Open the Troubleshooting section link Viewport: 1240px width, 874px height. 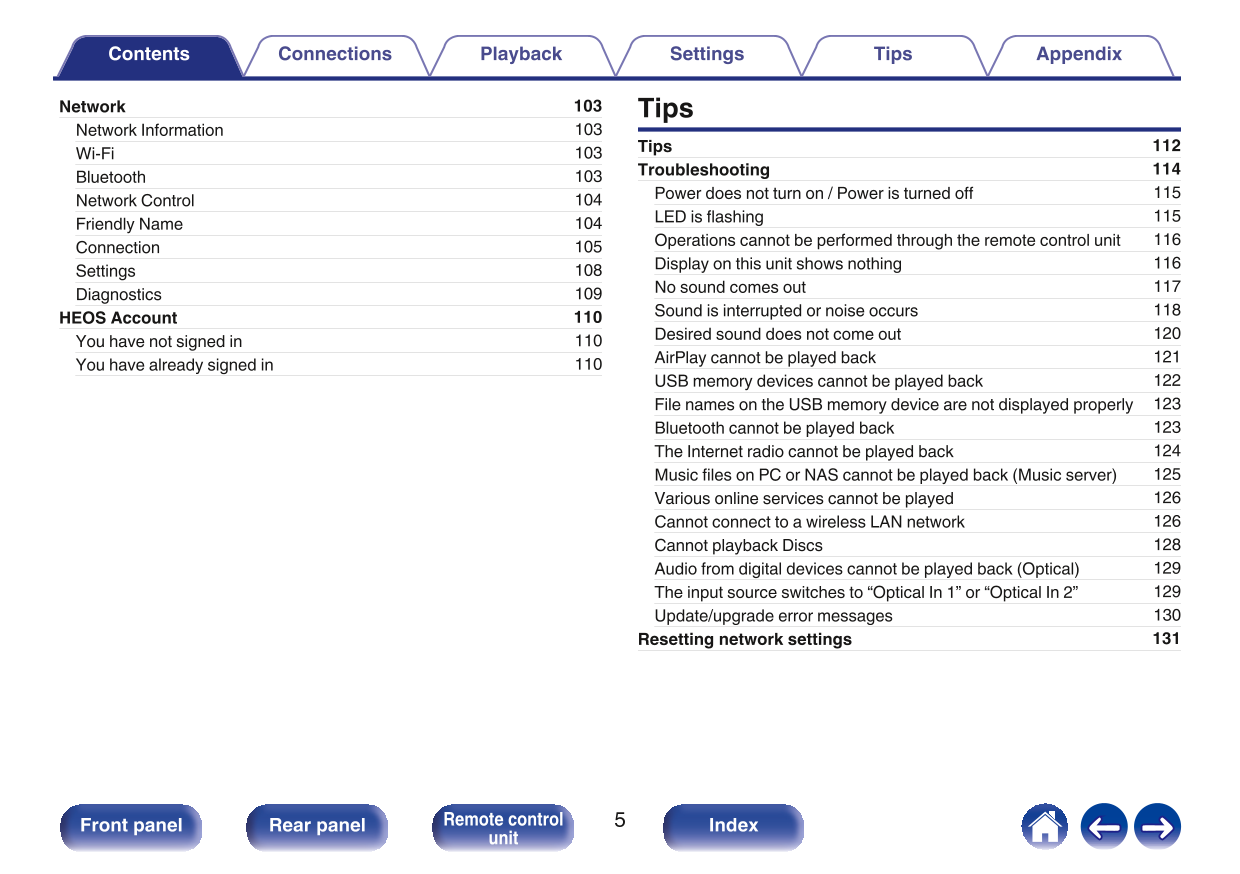coord(704,170)
